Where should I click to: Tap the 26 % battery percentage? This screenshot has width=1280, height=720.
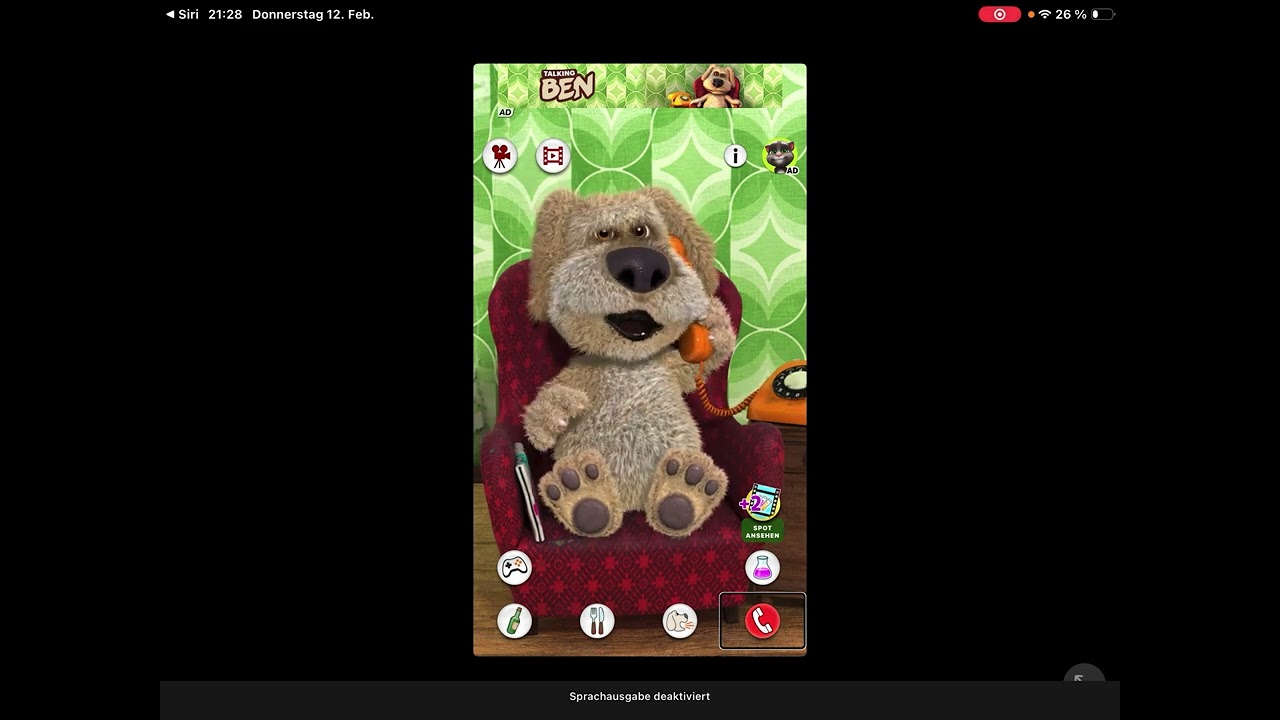coord(1071,14)
